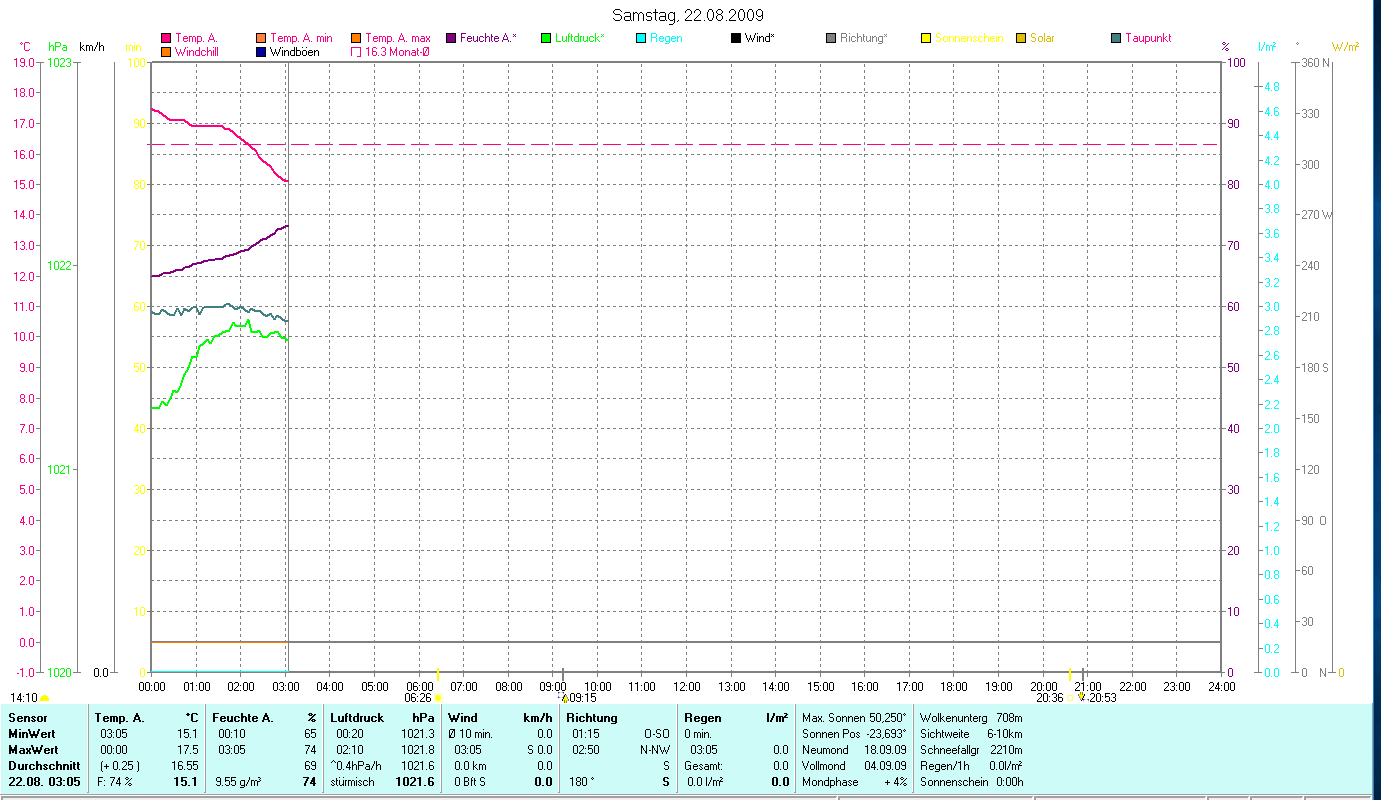The image size is (1381, 800).
Task: Click the O-SO direction value
Action: coord(657,734)
